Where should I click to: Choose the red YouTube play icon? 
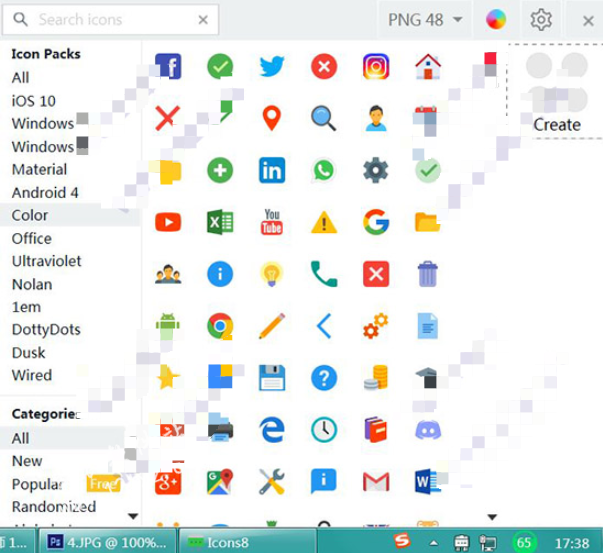tap(168, 222)
